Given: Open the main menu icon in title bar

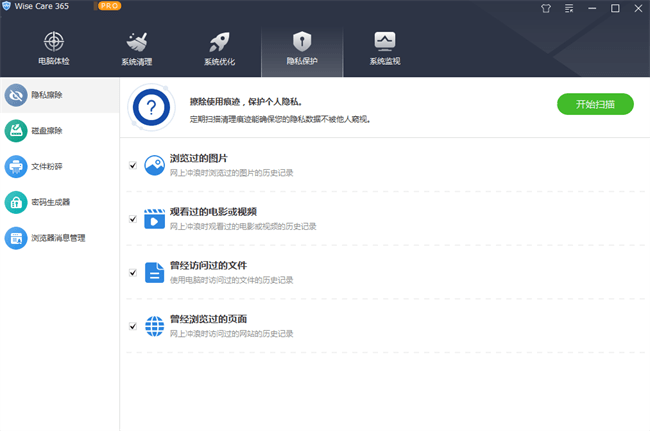Looking at the screenshot, I should tap(570, 7).
